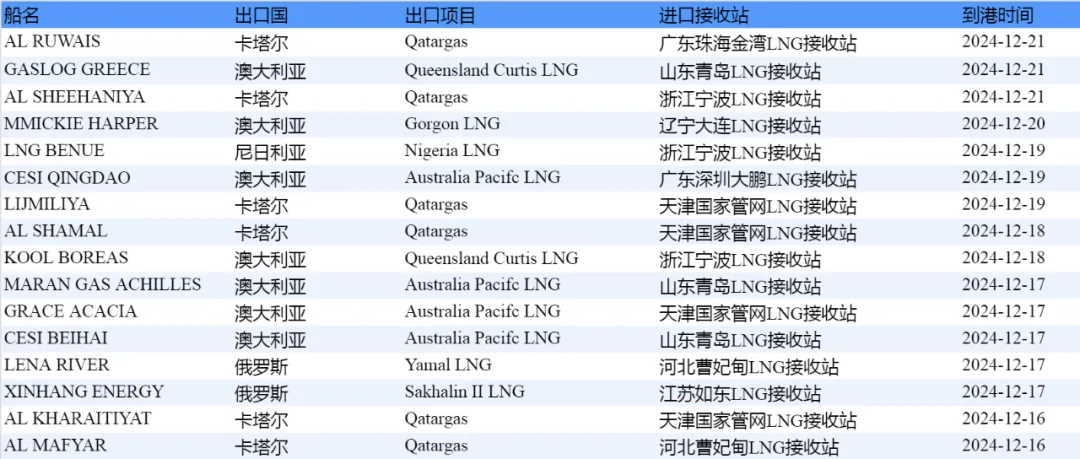This screenshot has width=1080, height=459.
Task: Click 广东深圳大鹏LNG接收站 cell
Action: pos(758,179)
